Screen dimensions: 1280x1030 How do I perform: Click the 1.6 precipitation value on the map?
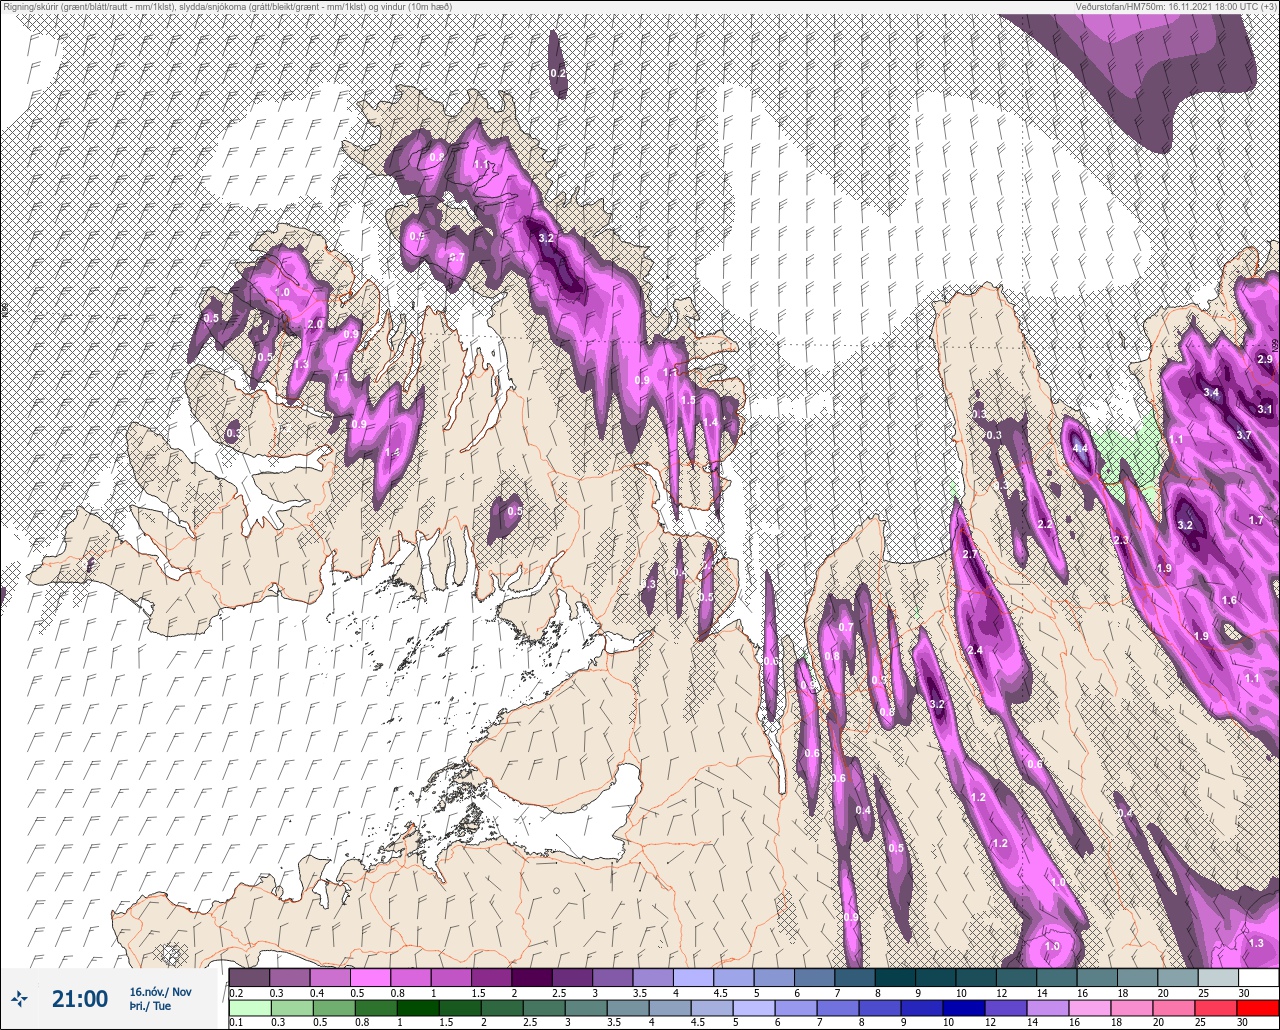pos(1229,600)
